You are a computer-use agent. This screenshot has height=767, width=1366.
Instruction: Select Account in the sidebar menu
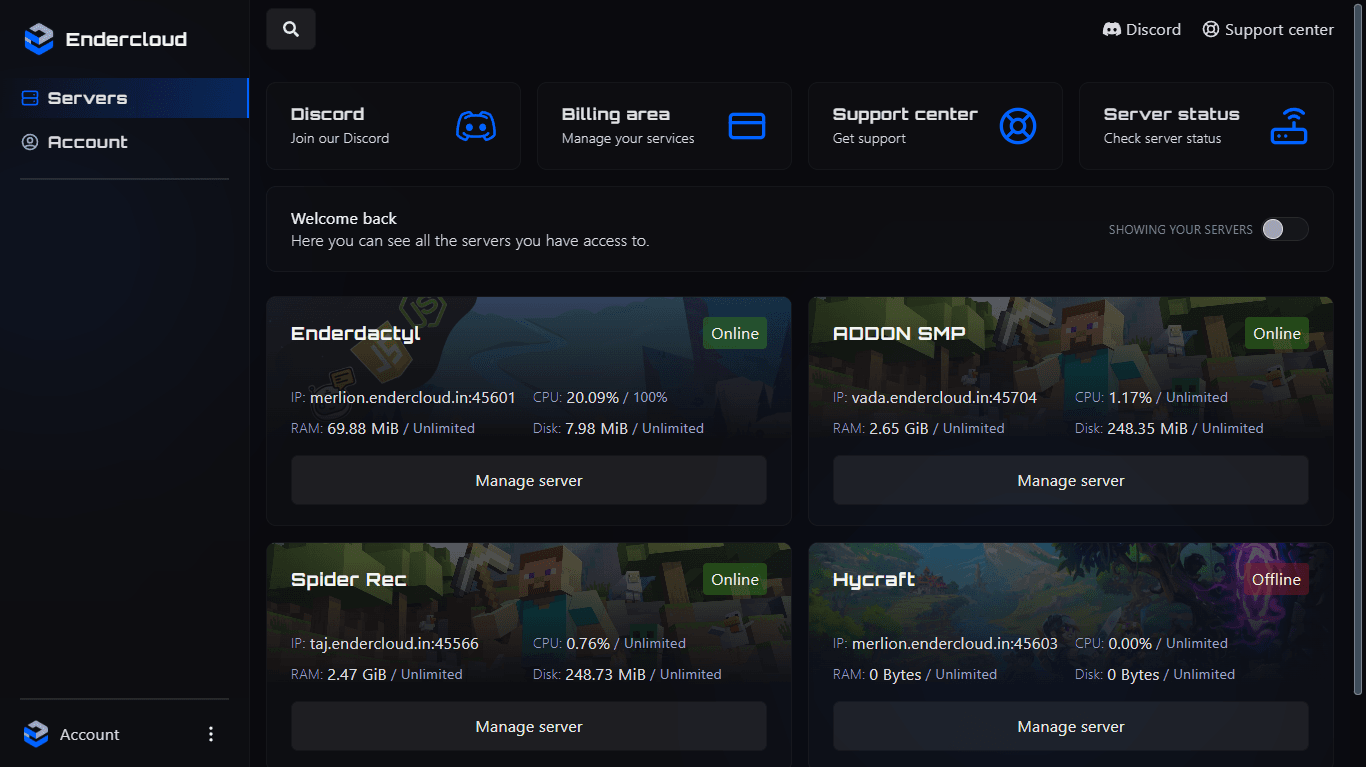[x=124, y=142]
